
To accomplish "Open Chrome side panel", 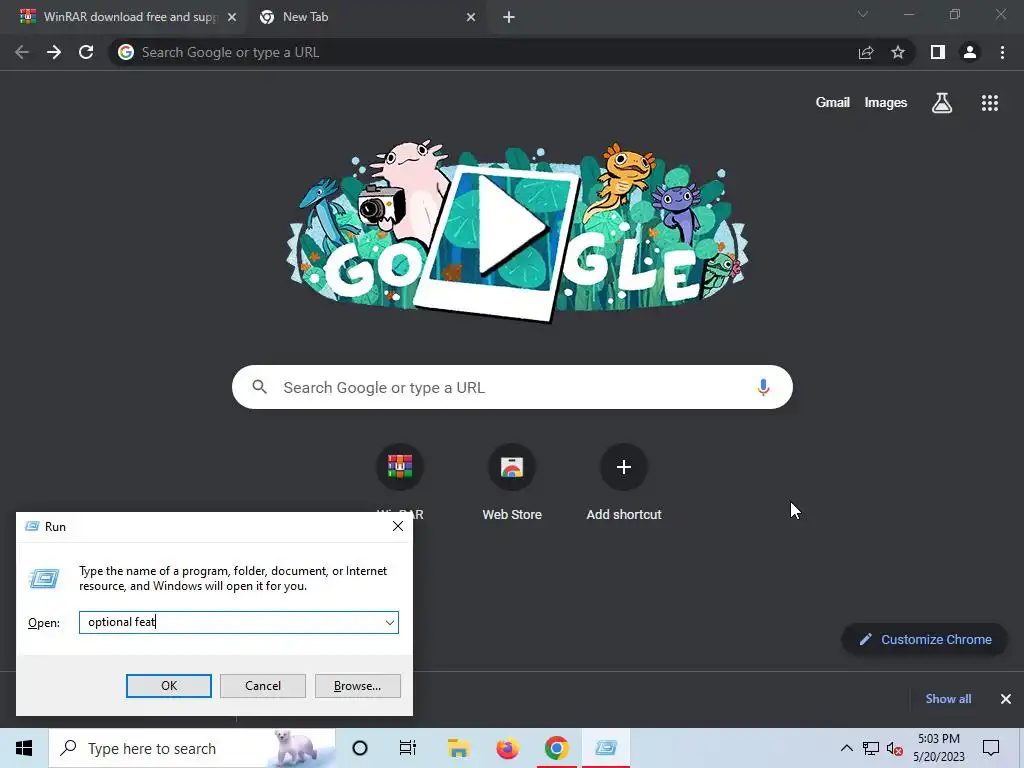I will (x=938, y=52).
